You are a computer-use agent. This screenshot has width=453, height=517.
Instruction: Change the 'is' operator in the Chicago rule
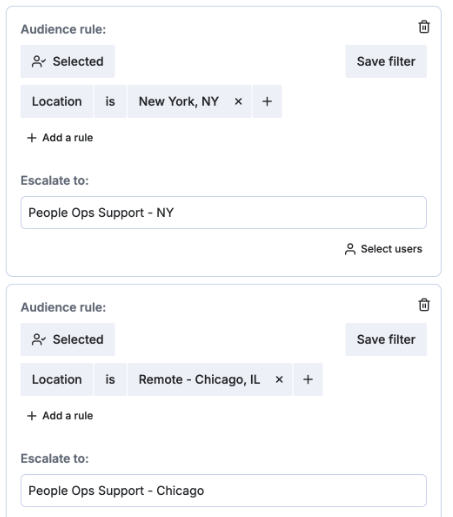point(110,379)
